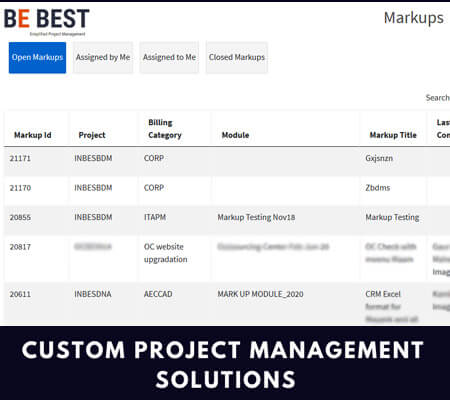Click the Zbdms markup title

tap(378, 188)
